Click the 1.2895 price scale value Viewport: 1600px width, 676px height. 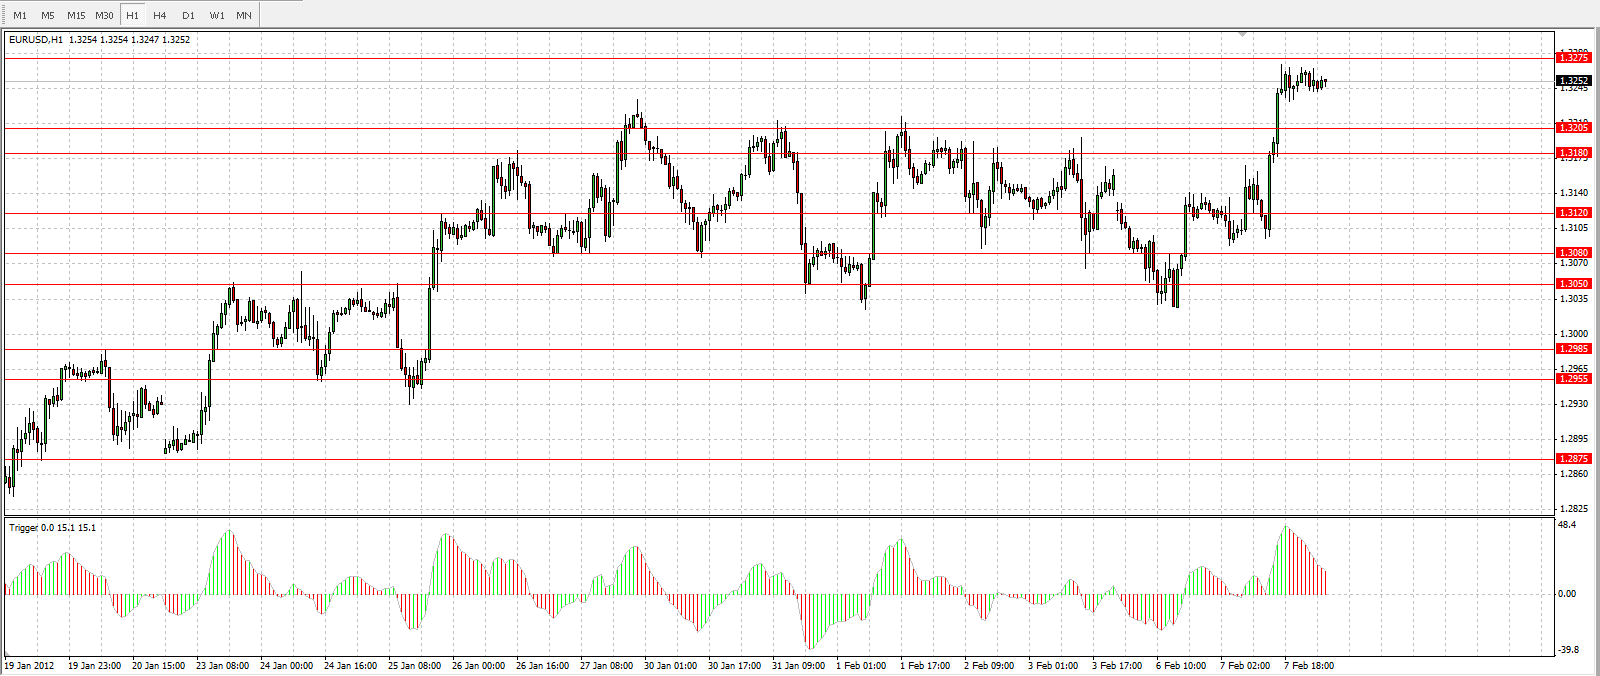[1574, 439]
